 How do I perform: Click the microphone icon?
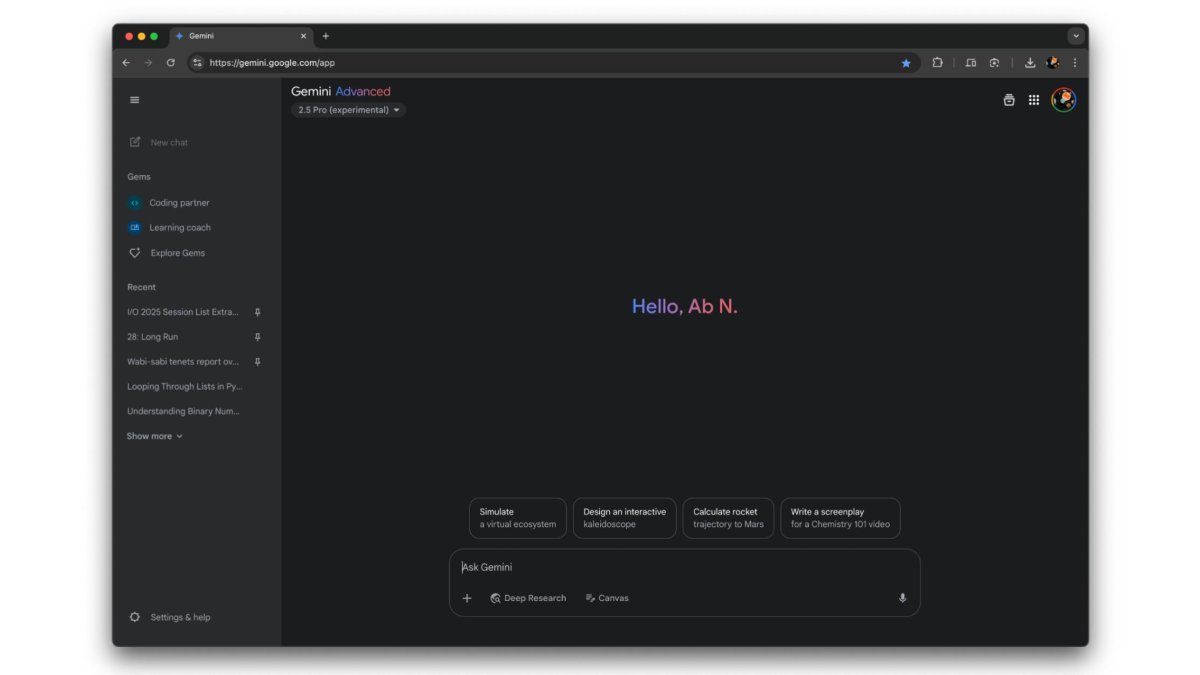pos(902,598)
